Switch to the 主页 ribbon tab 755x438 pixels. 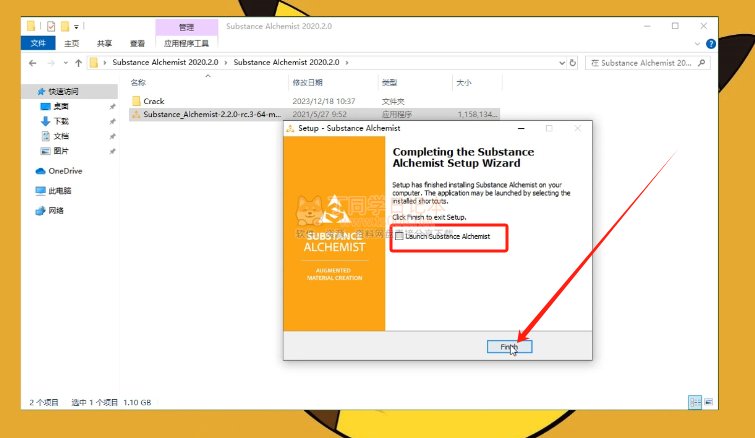click(72, 43)
